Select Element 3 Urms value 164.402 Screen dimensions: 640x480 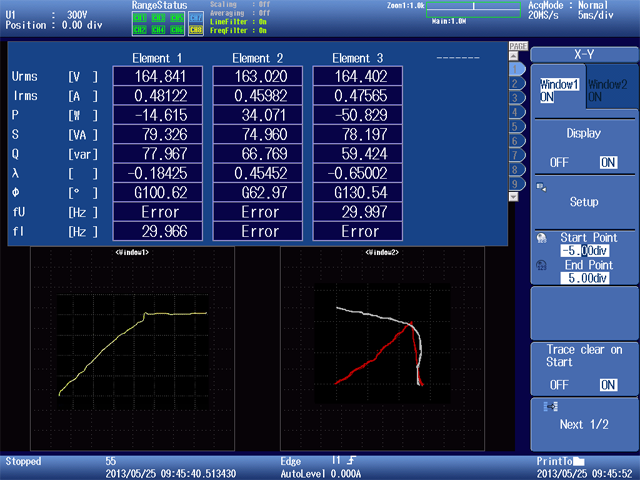(x=358, y=76)
